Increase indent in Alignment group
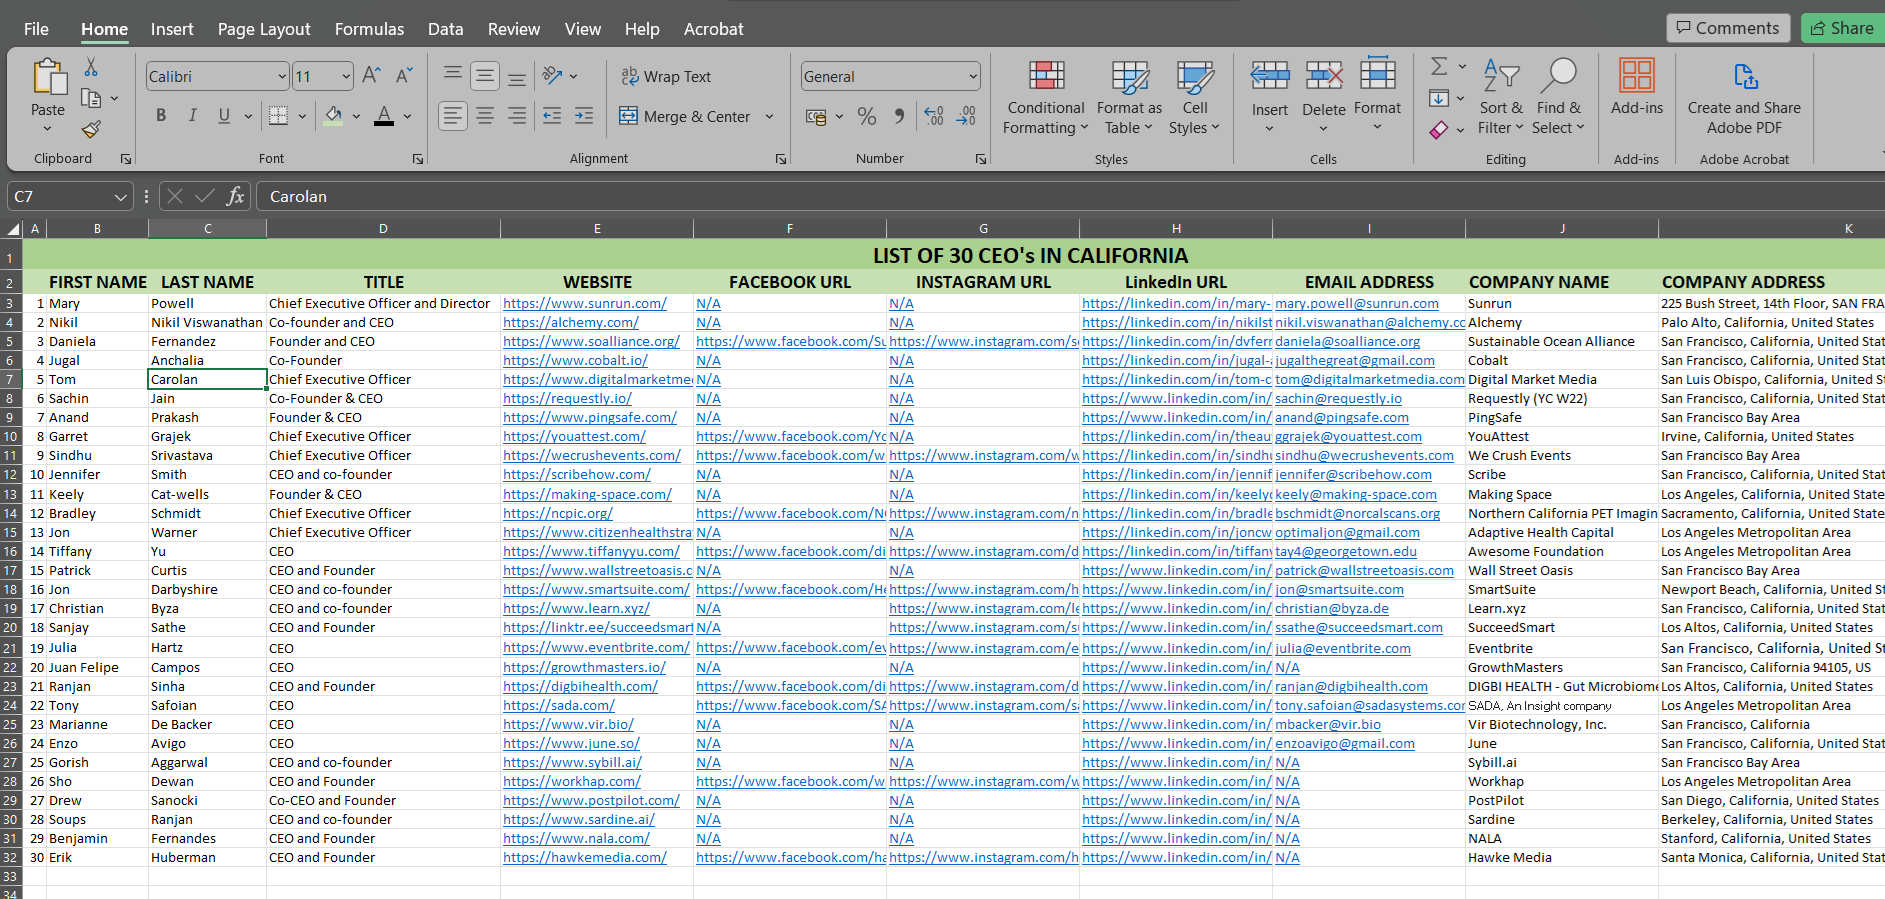Screen dimensions: 1885x899 click(x=584, y=116)
